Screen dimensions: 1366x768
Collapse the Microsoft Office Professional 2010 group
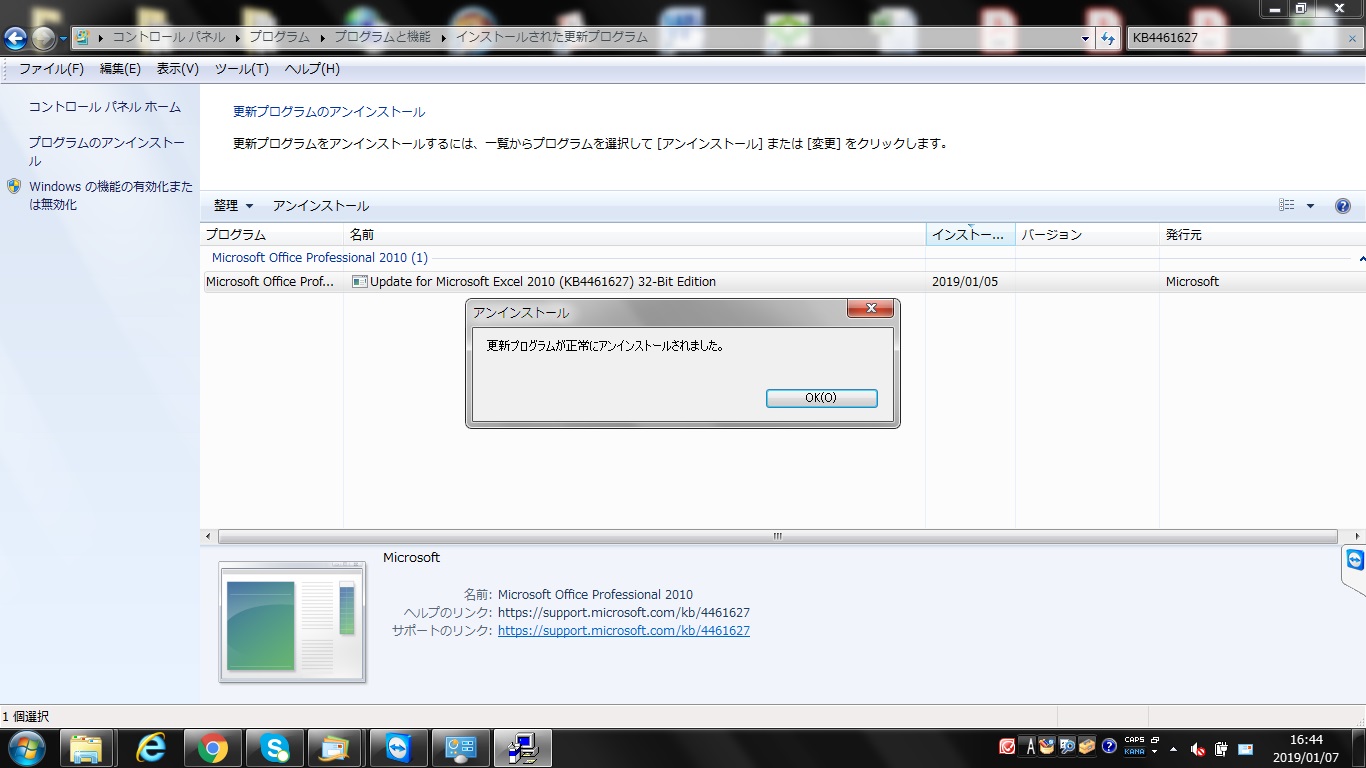point(1361,258)
